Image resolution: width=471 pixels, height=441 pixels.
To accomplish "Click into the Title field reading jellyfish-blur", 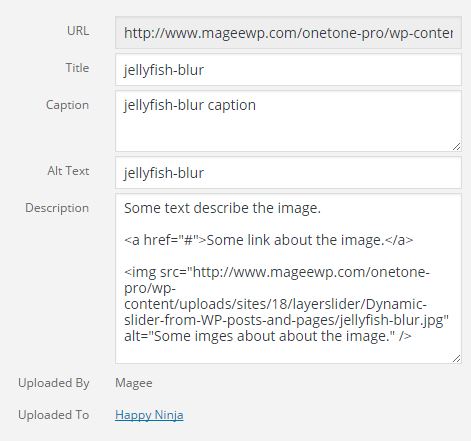I will (288, 70).
